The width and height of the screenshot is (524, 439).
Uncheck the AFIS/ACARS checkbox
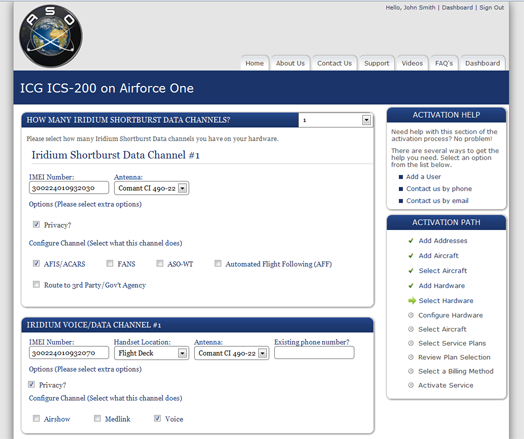click(x=36, y=264)
